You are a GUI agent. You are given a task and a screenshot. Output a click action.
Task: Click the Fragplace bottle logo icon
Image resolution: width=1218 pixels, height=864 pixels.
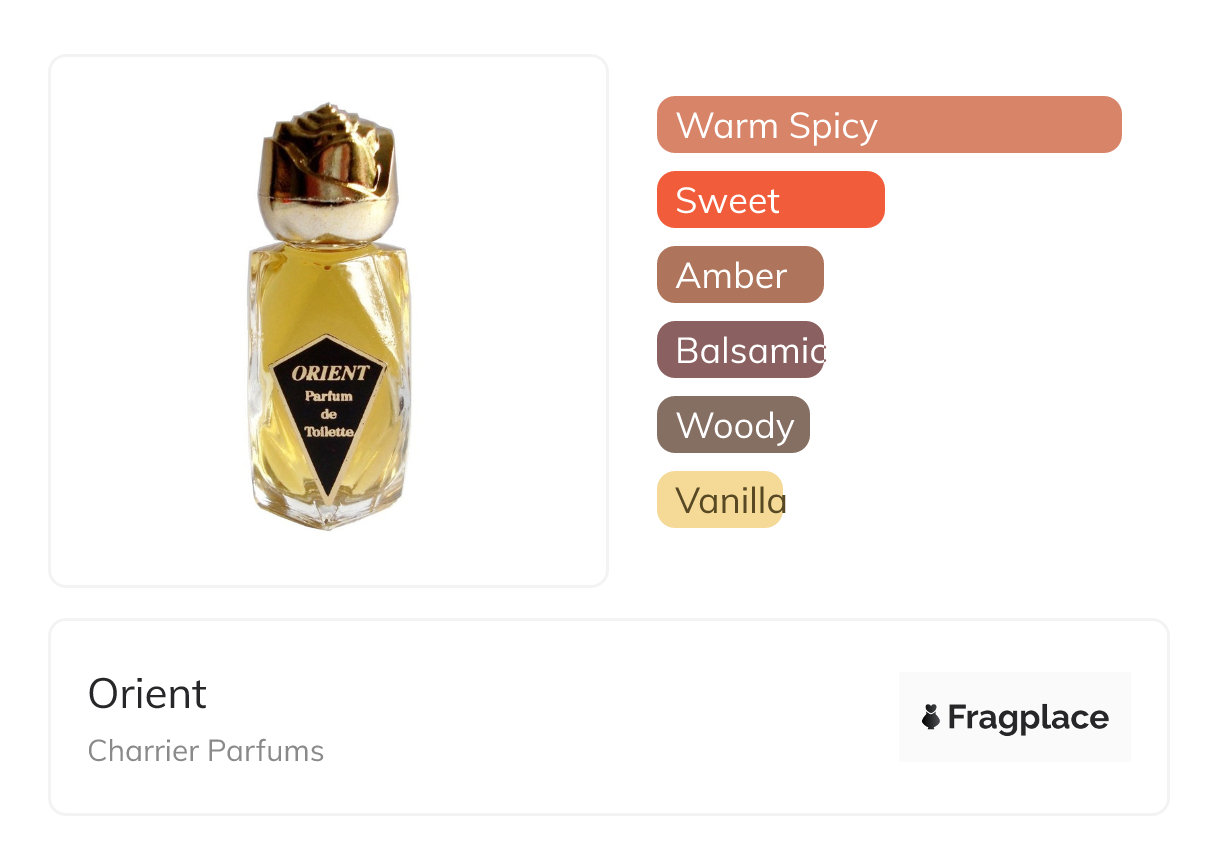pyautogui.click(x=931, y=717)
